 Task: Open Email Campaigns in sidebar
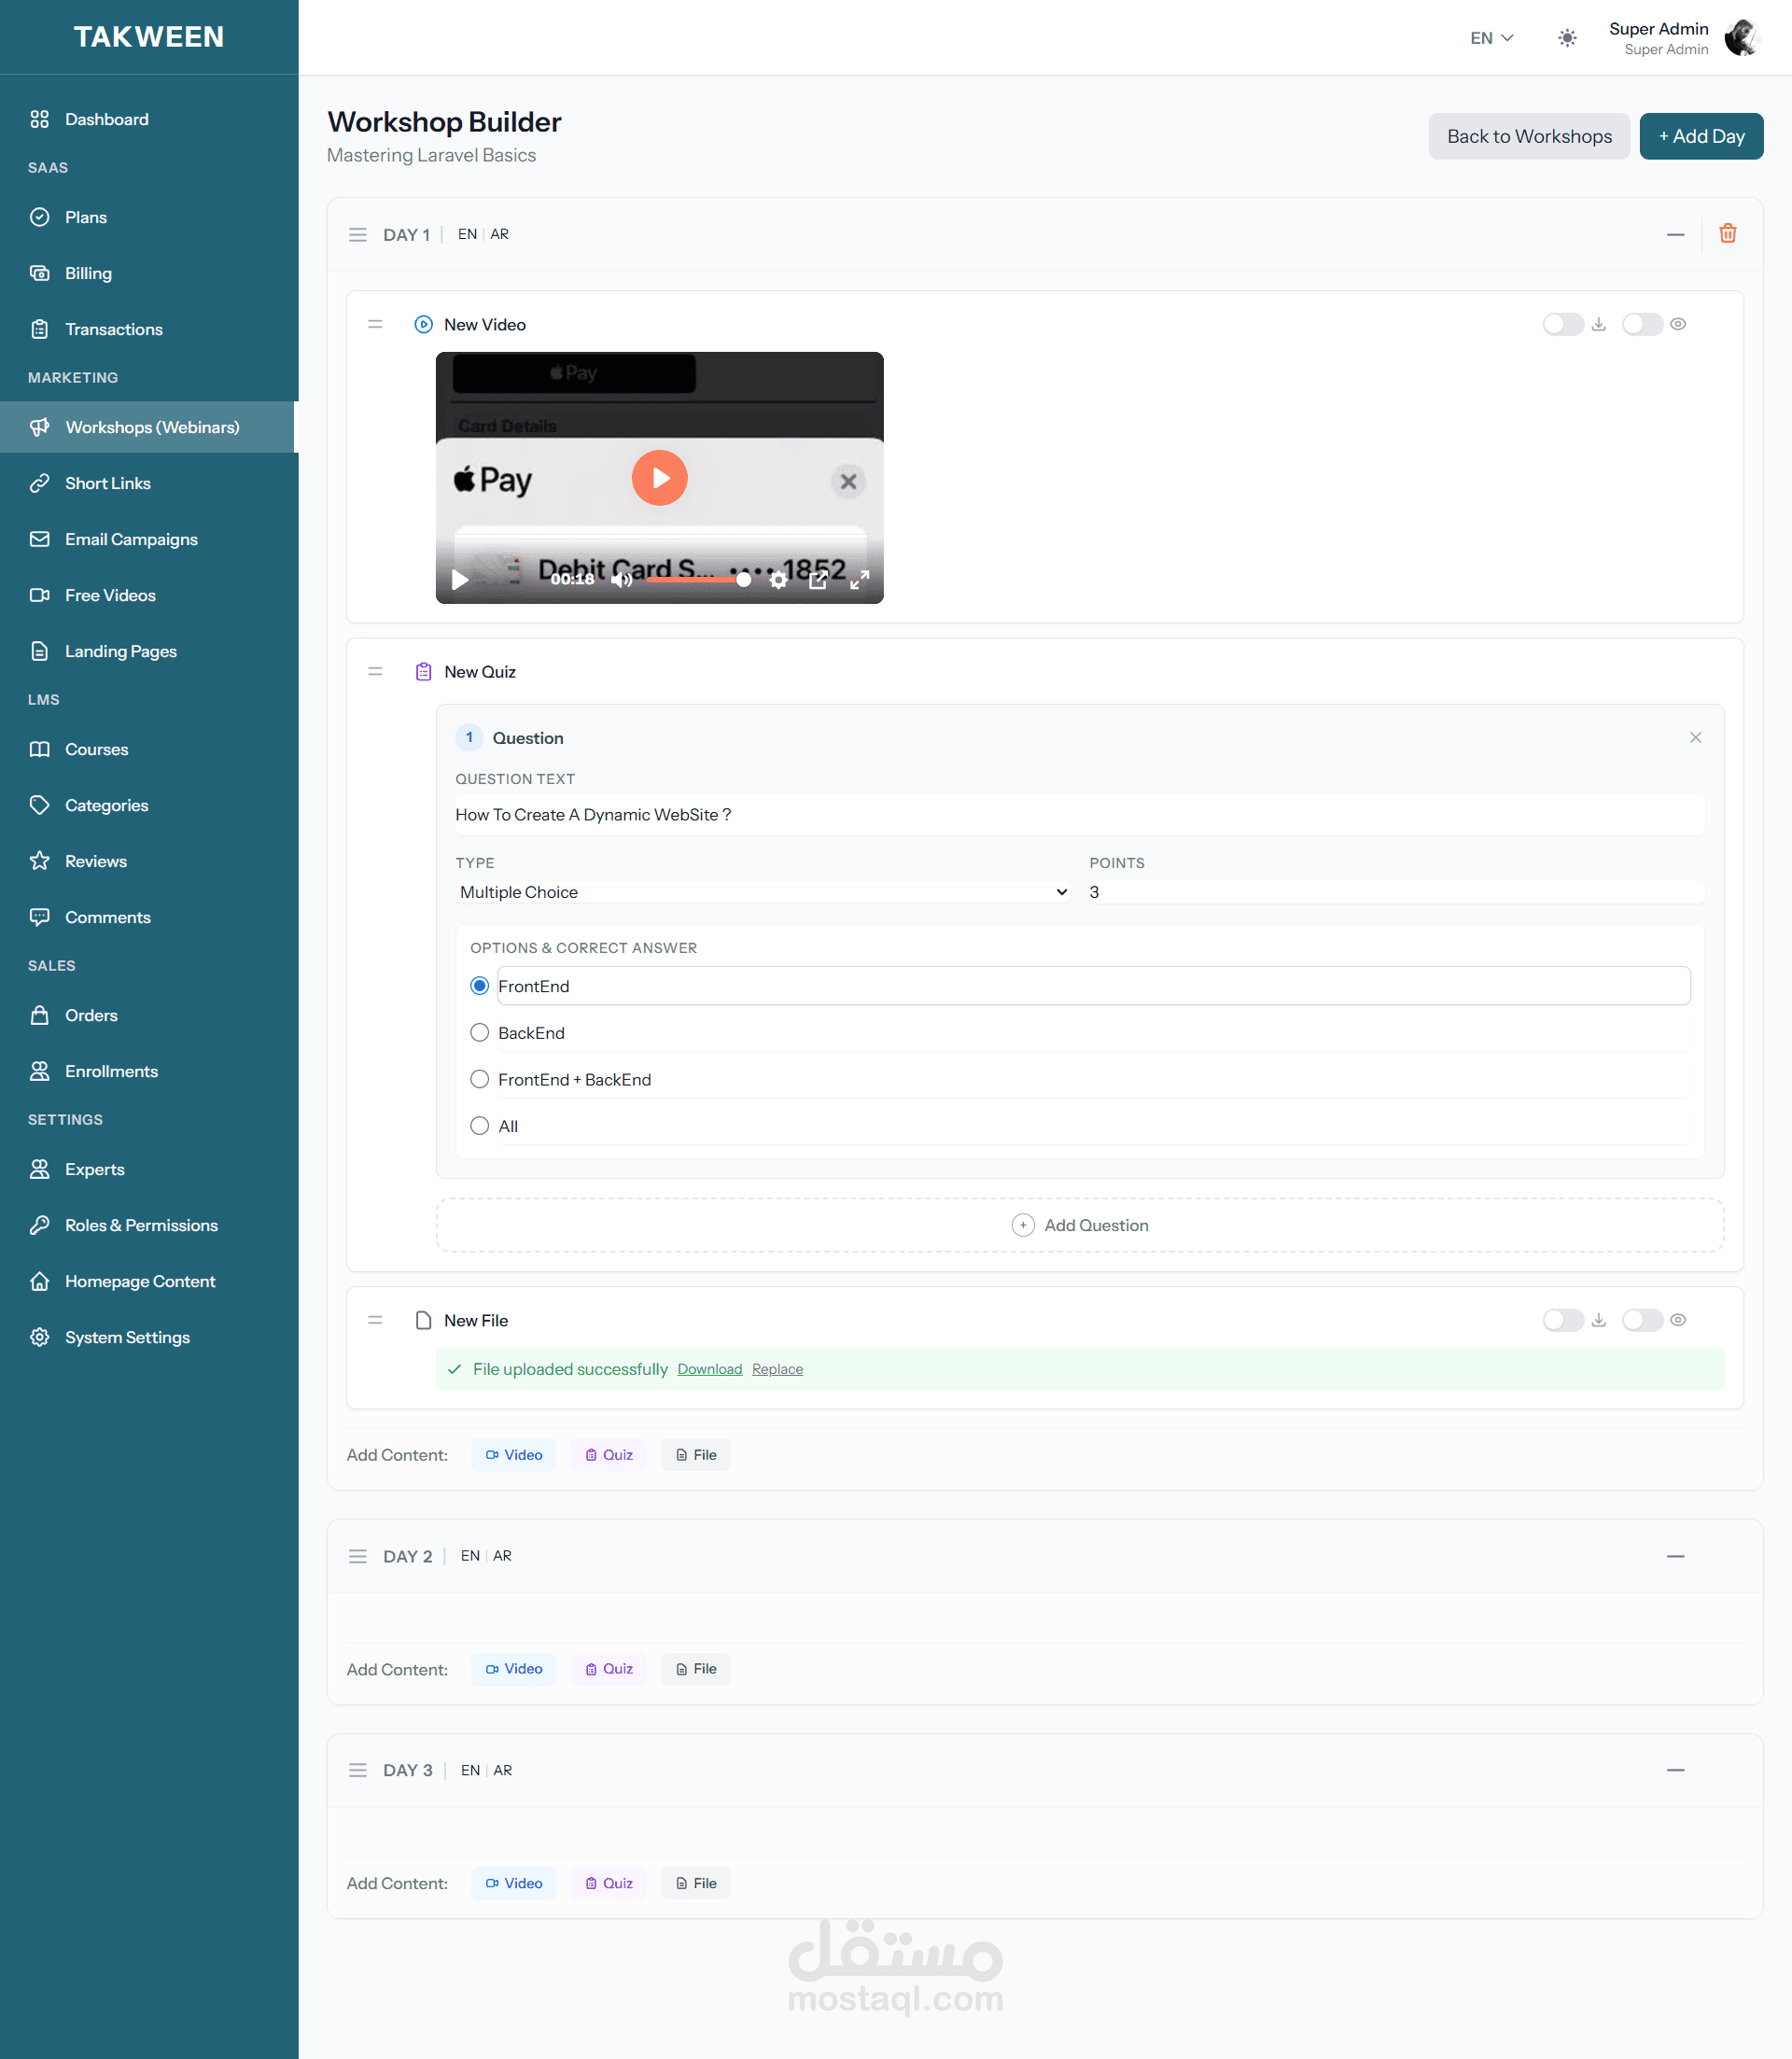coord(131,540)
